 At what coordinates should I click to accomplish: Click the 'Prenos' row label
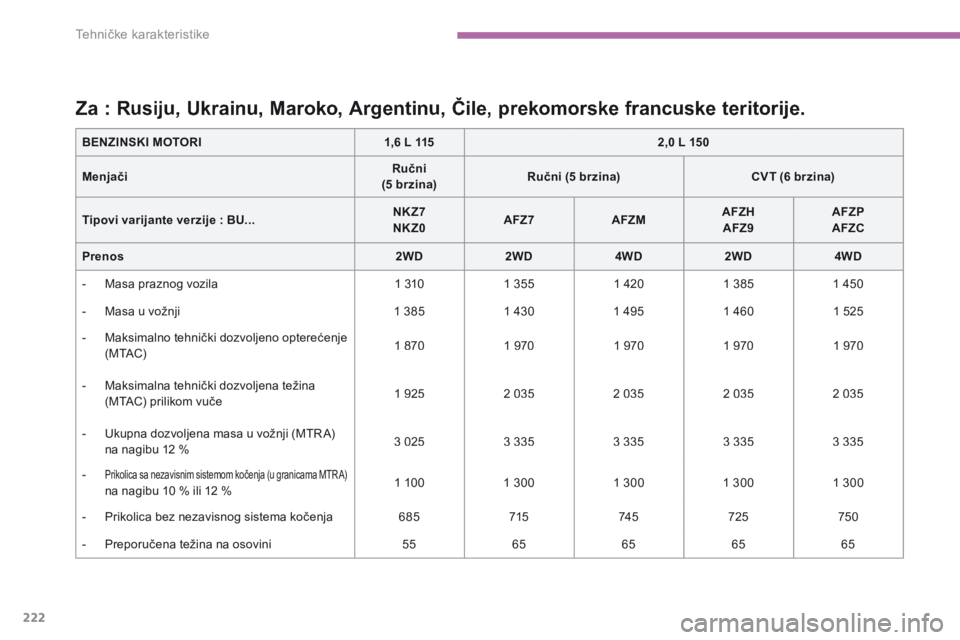pyautogui.click(x=103, y=256)
